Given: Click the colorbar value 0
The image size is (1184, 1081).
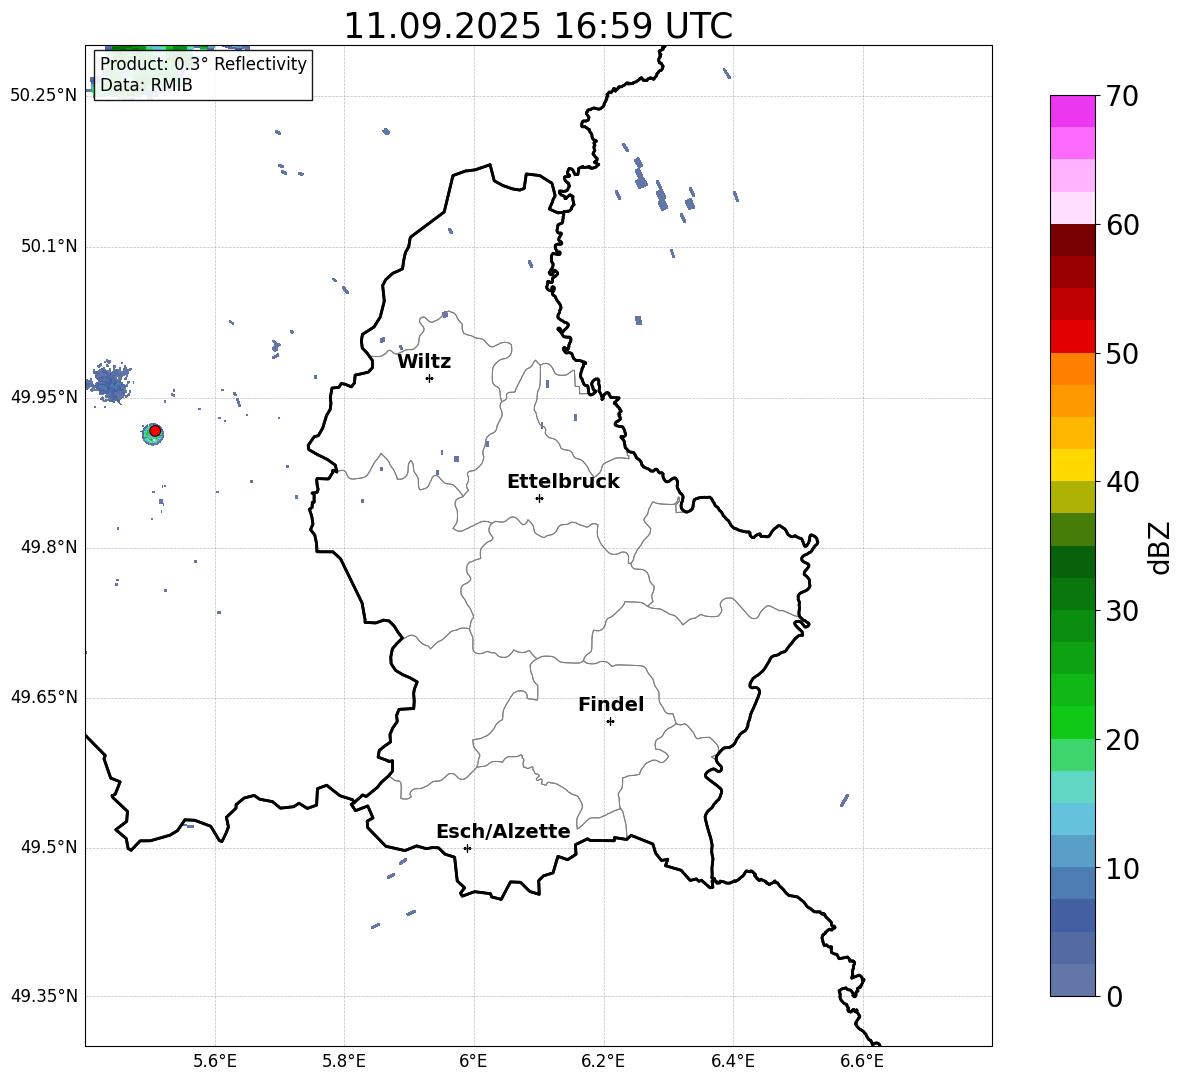Looking at the screenshot, I should click(1115, 996).
